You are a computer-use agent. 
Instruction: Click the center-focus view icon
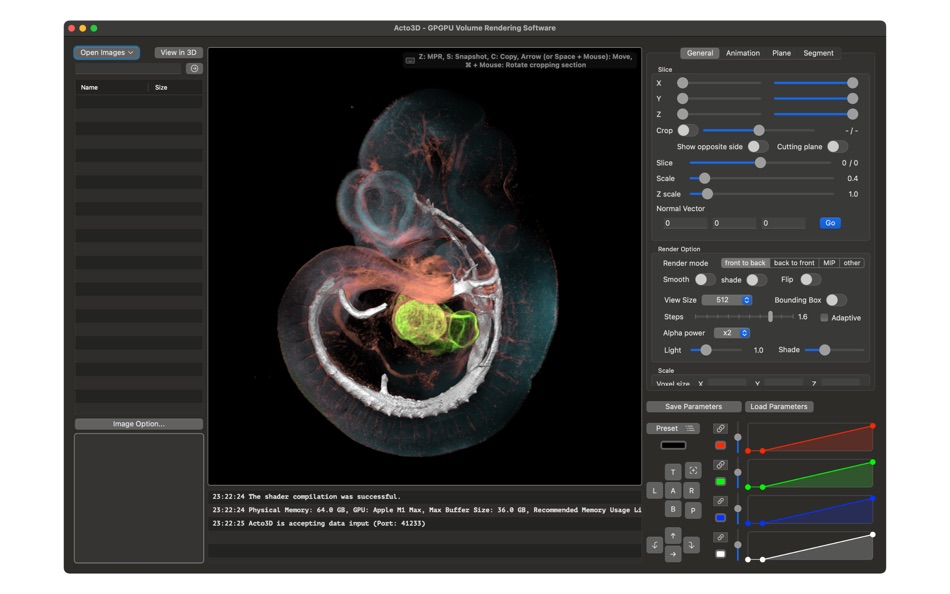[x=692, y=471]
